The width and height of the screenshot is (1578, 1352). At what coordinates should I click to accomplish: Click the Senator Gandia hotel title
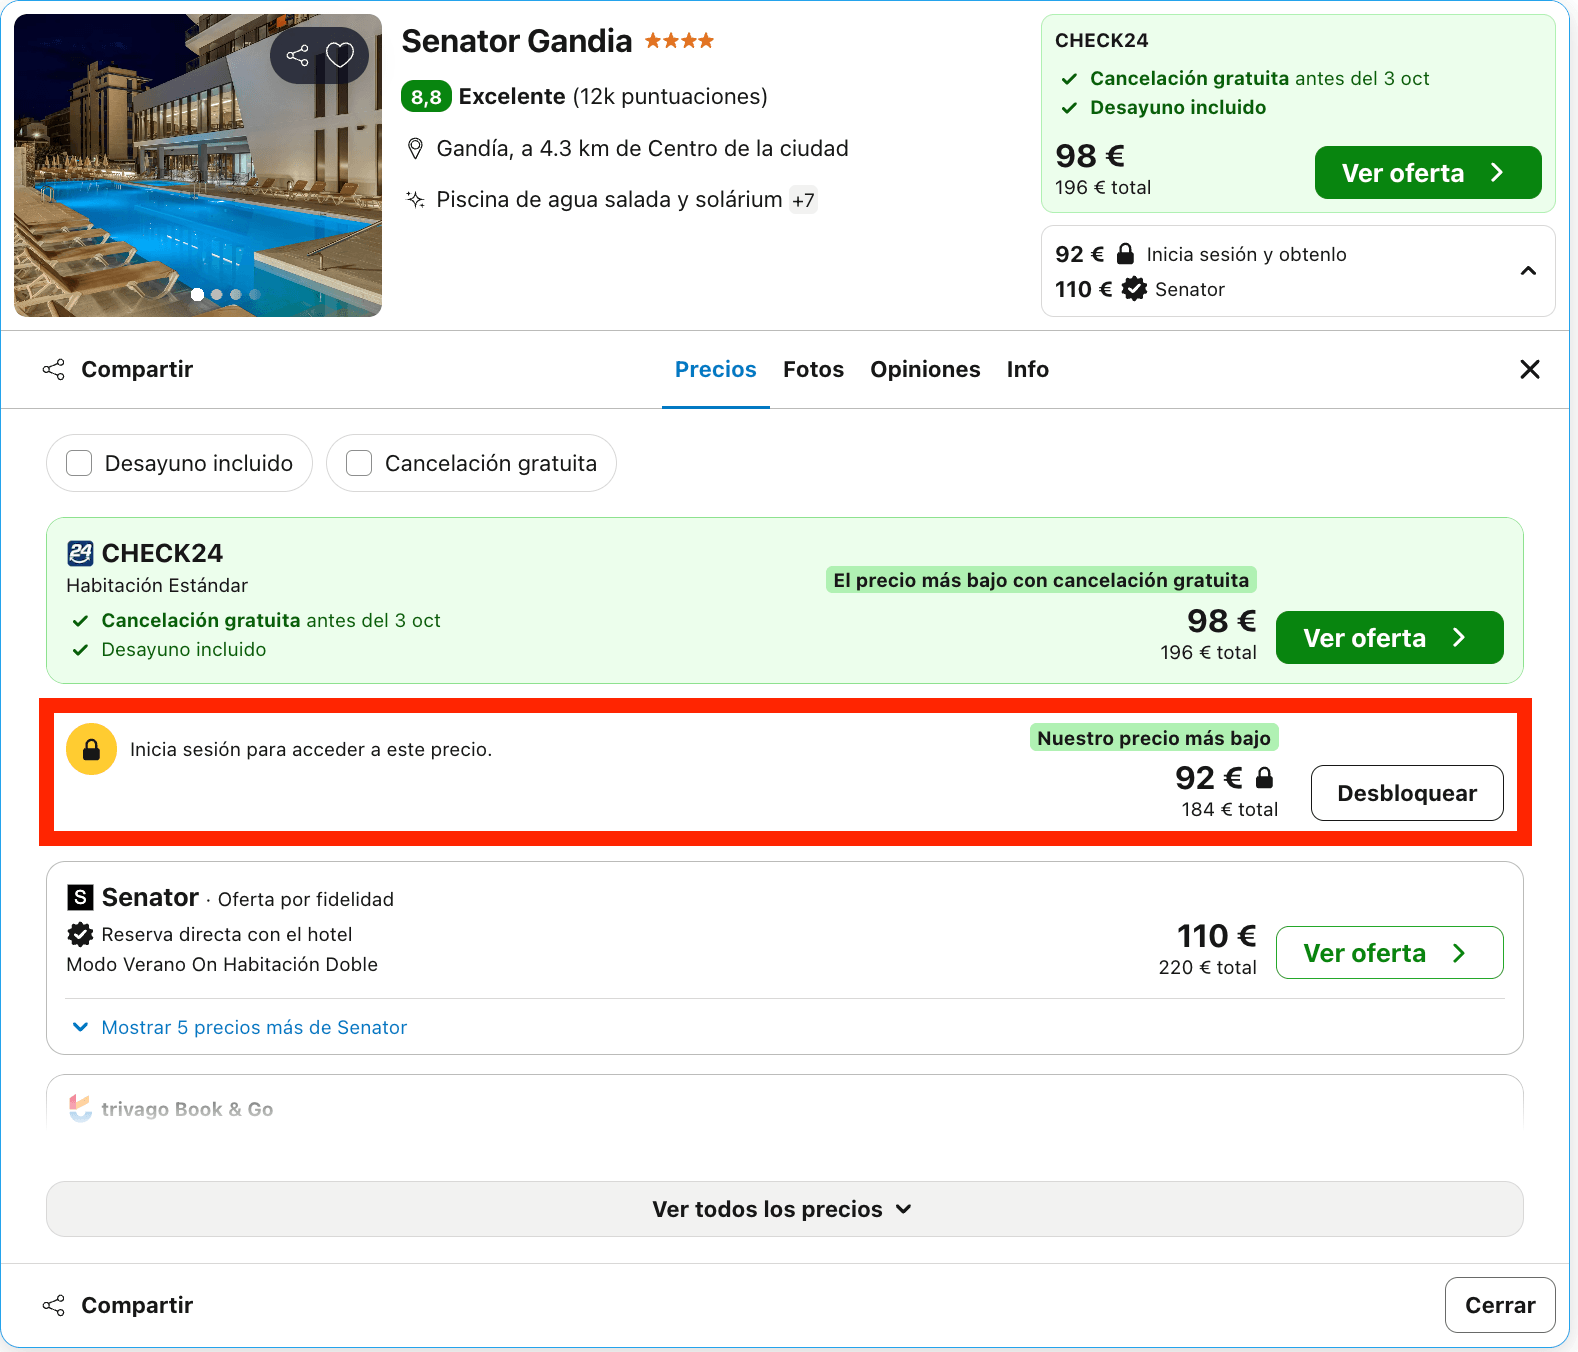tap(517, 41)
